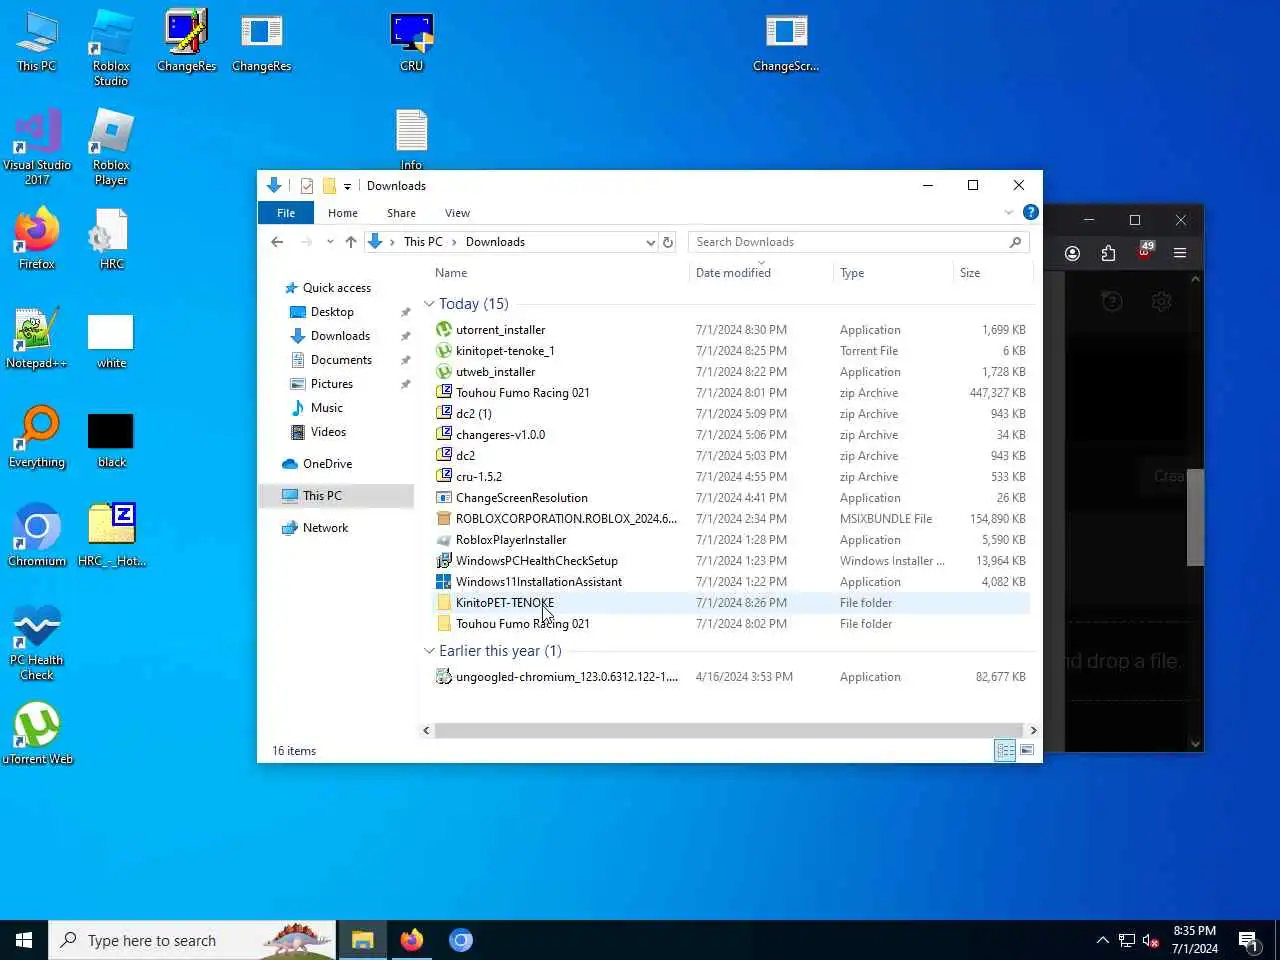
Task: Open Documents under Quick access
Action: [x=341, y=360]
